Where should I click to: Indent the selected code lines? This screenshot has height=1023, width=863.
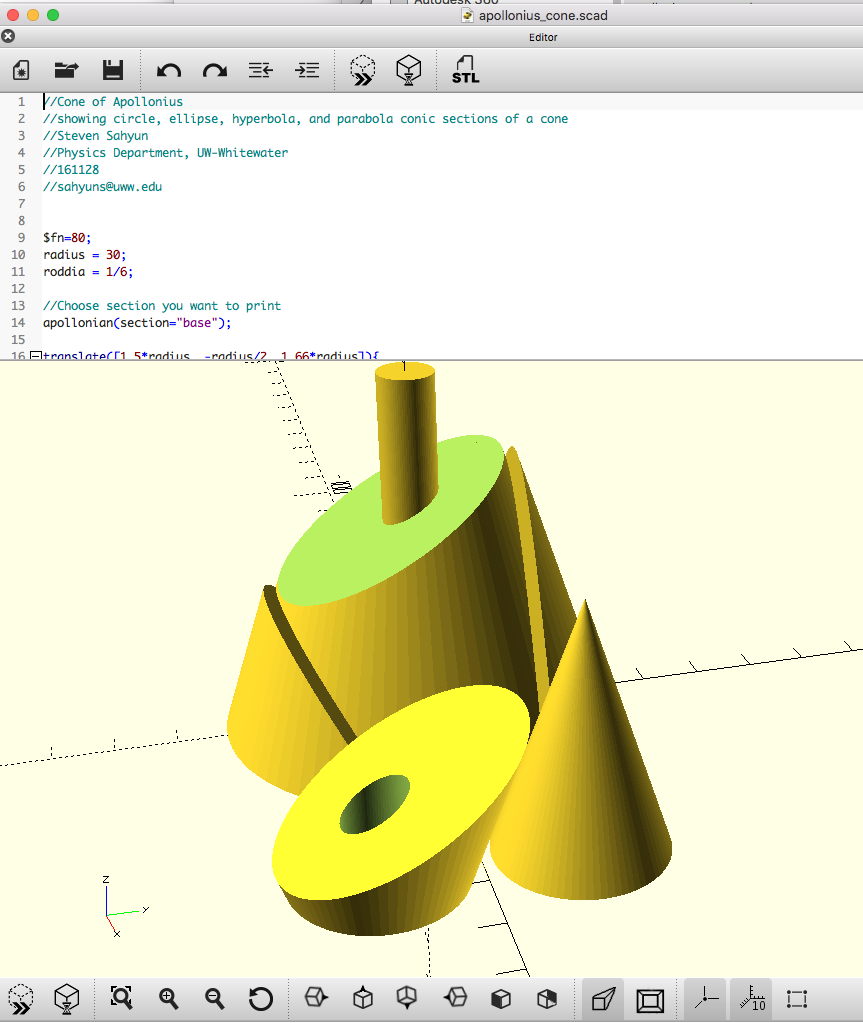(x=307, y=70)
